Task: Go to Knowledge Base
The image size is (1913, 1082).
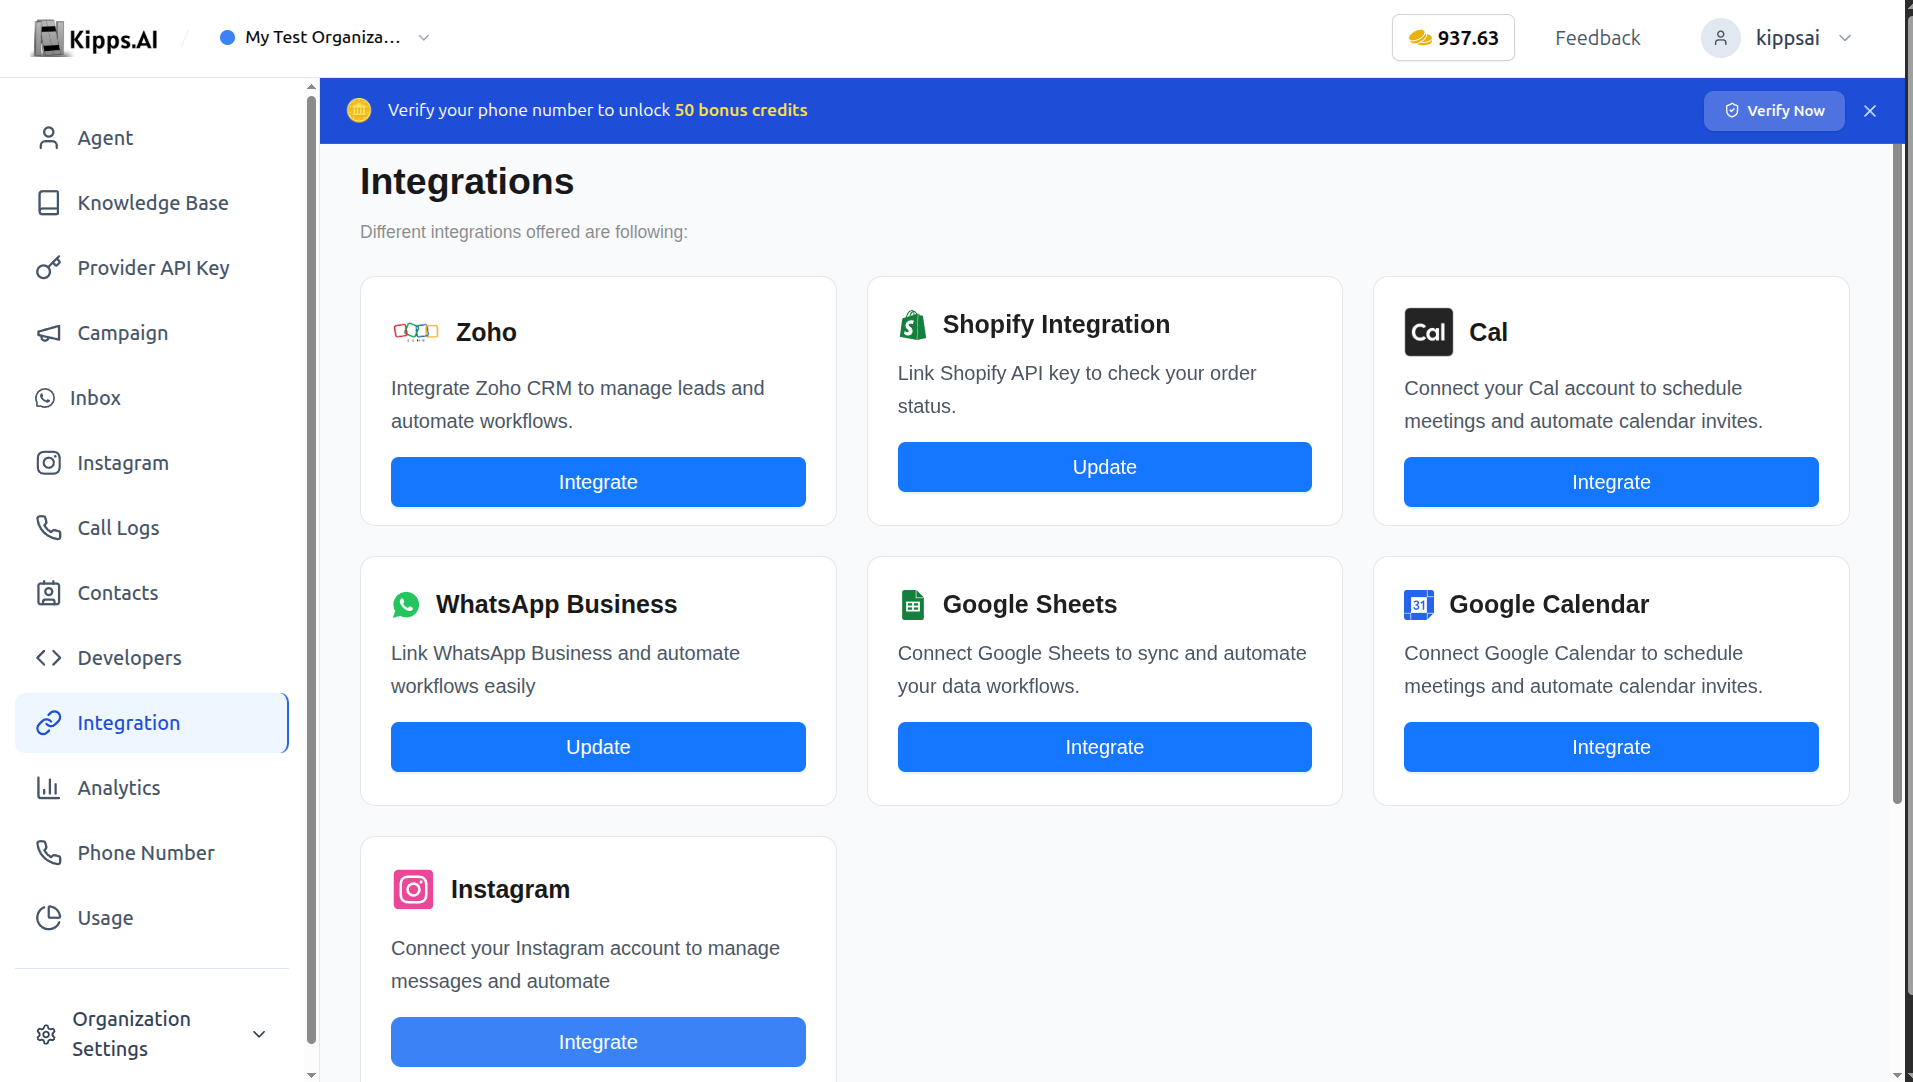Action: click(x=152, y=203)
